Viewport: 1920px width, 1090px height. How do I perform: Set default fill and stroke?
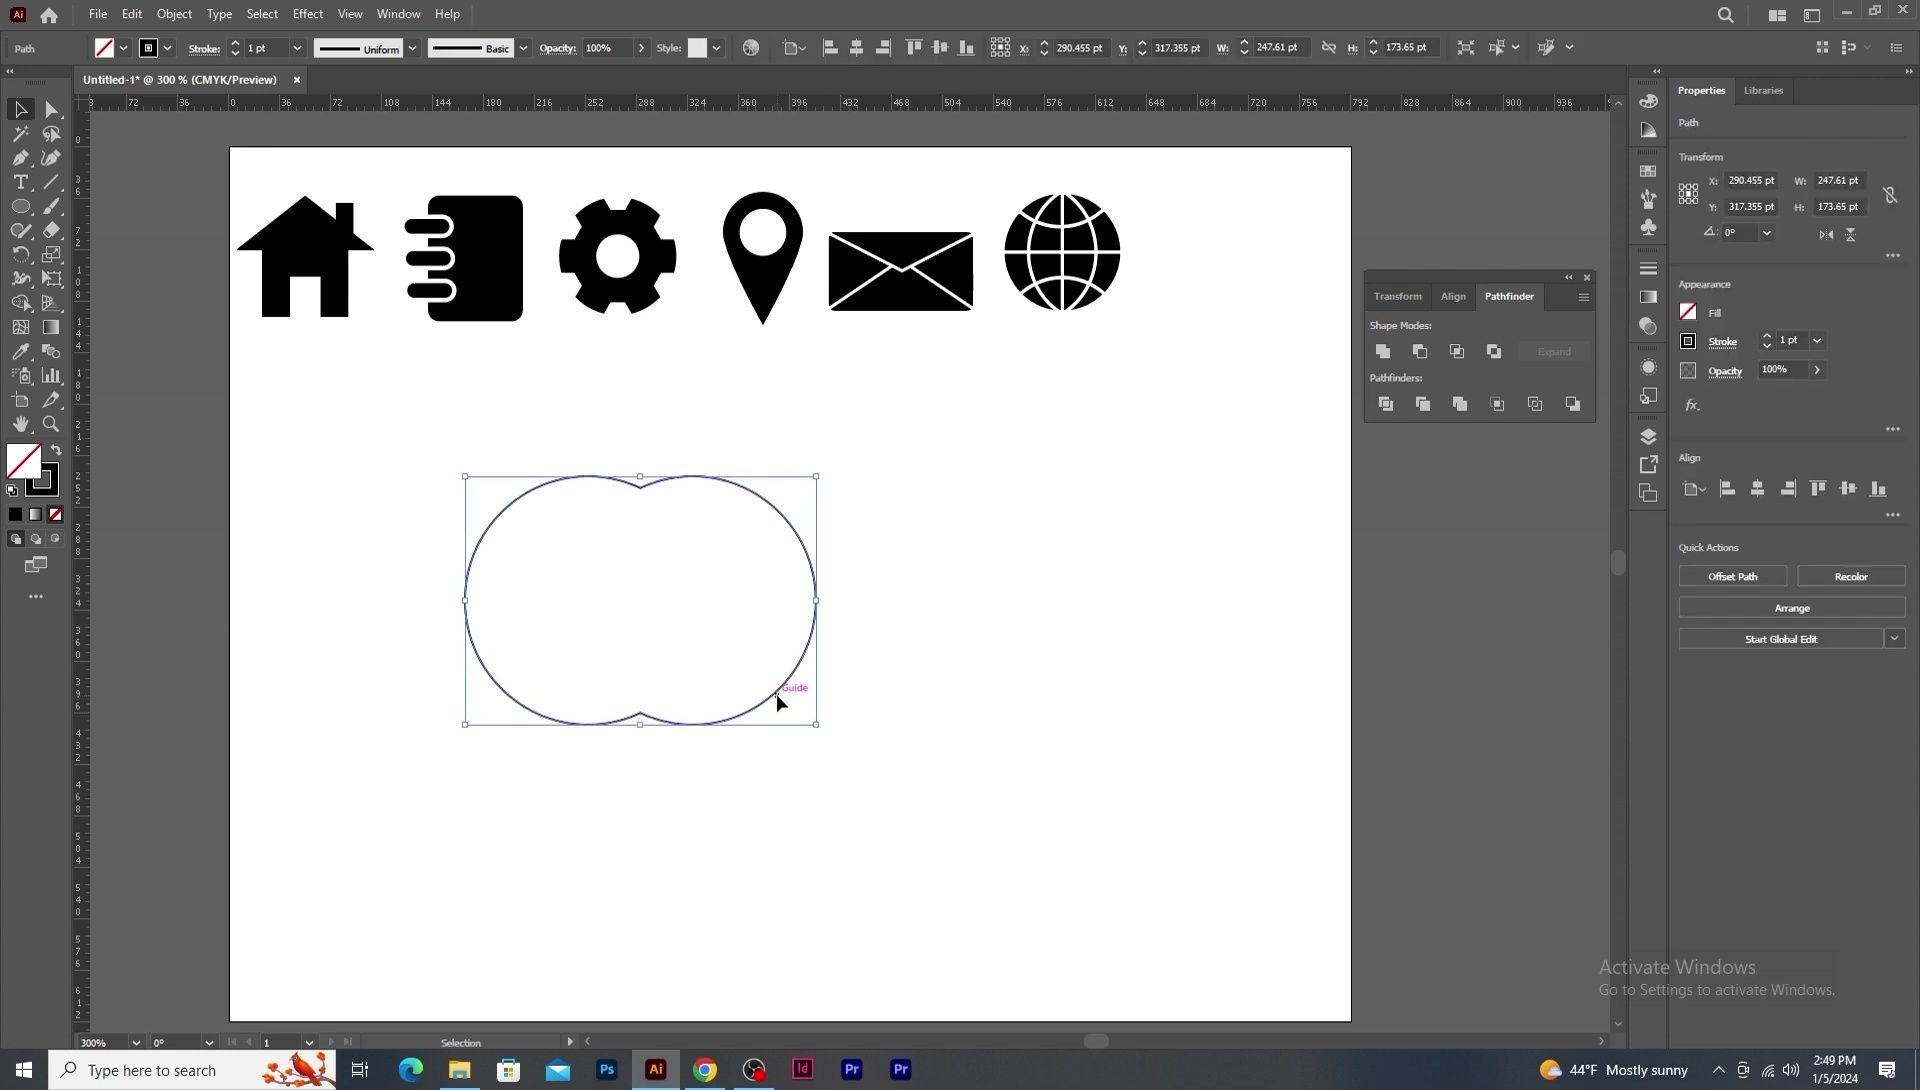click(x=12, y=491)
